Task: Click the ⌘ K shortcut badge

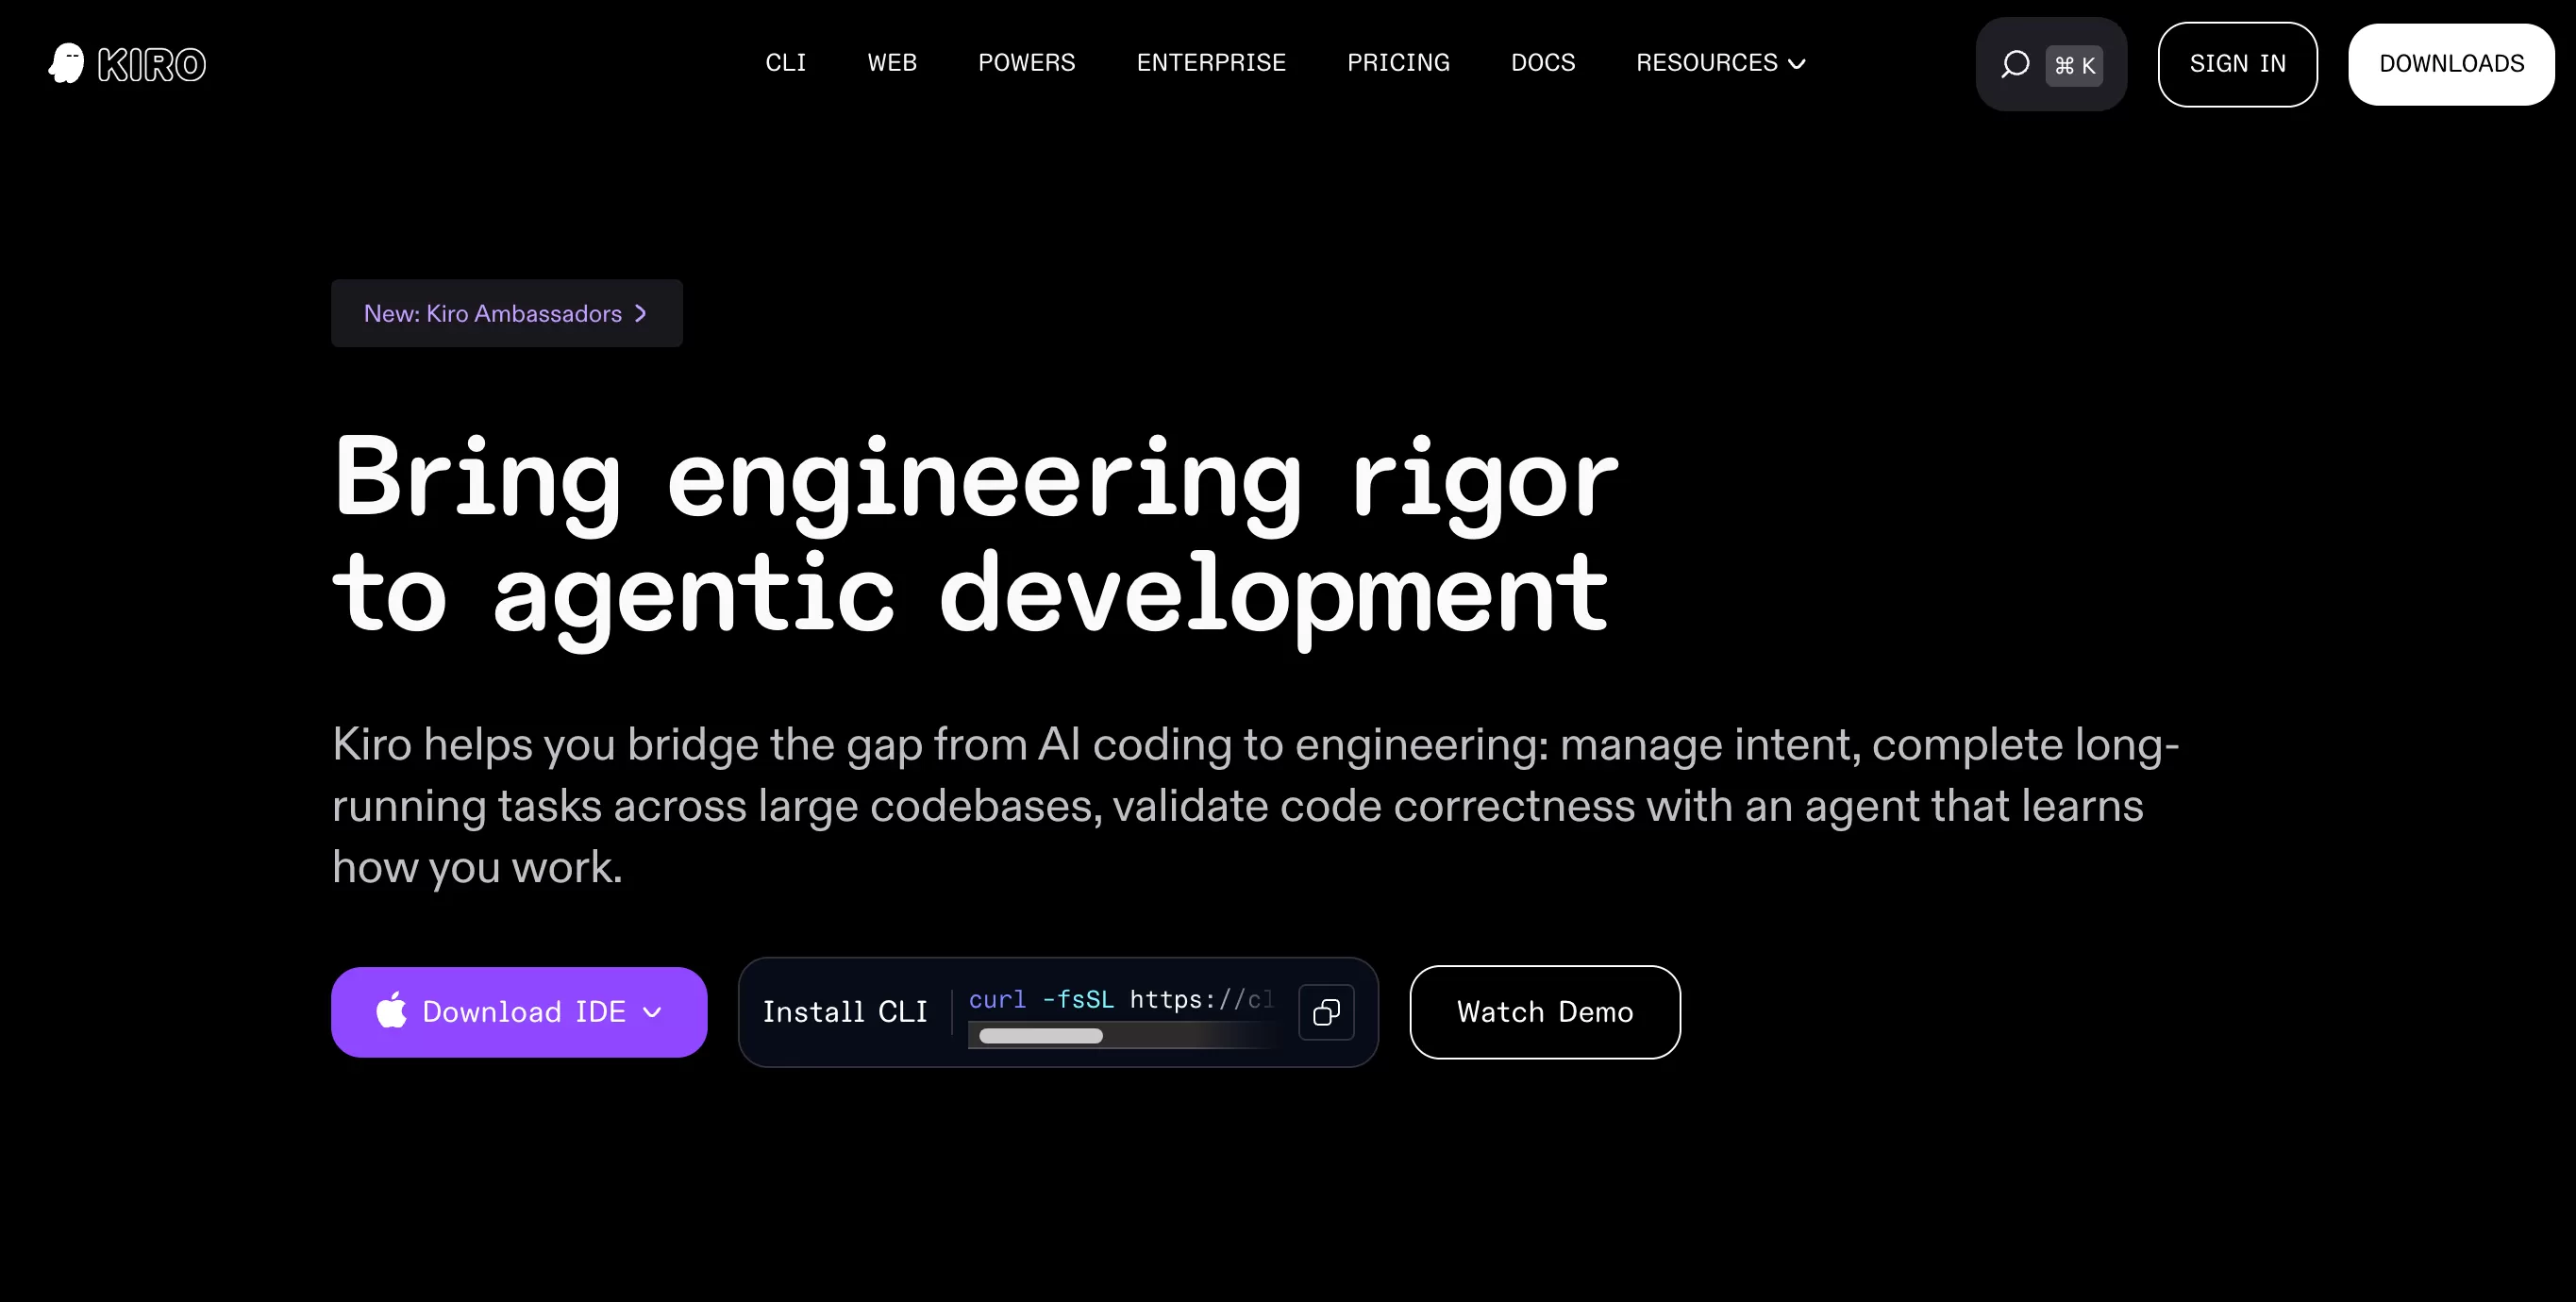Action: (x=2074, y=65)
